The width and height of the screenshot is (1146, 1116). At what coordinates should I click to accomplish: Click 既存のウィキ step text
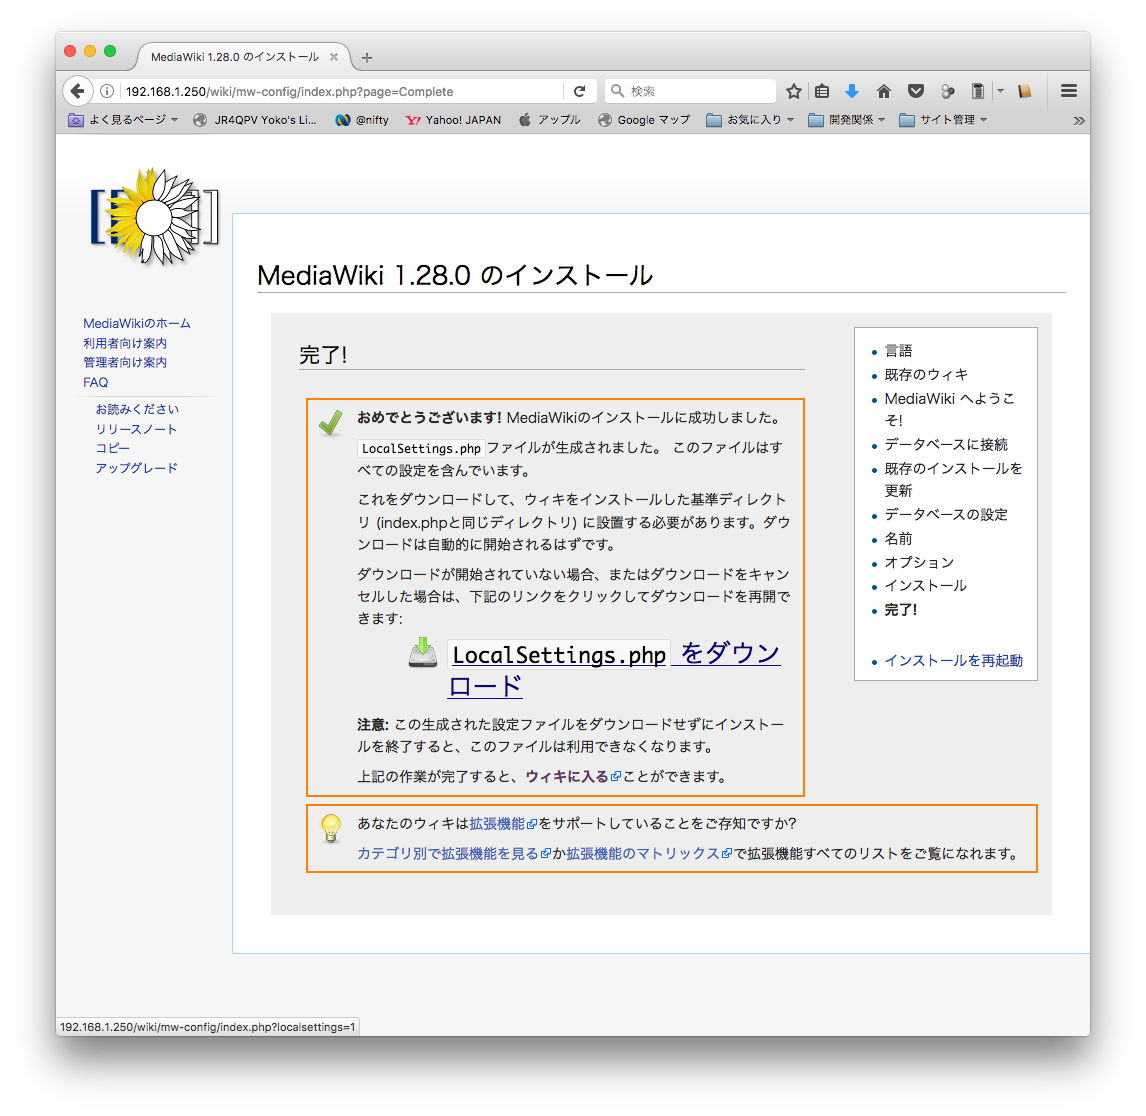(926, 375)
